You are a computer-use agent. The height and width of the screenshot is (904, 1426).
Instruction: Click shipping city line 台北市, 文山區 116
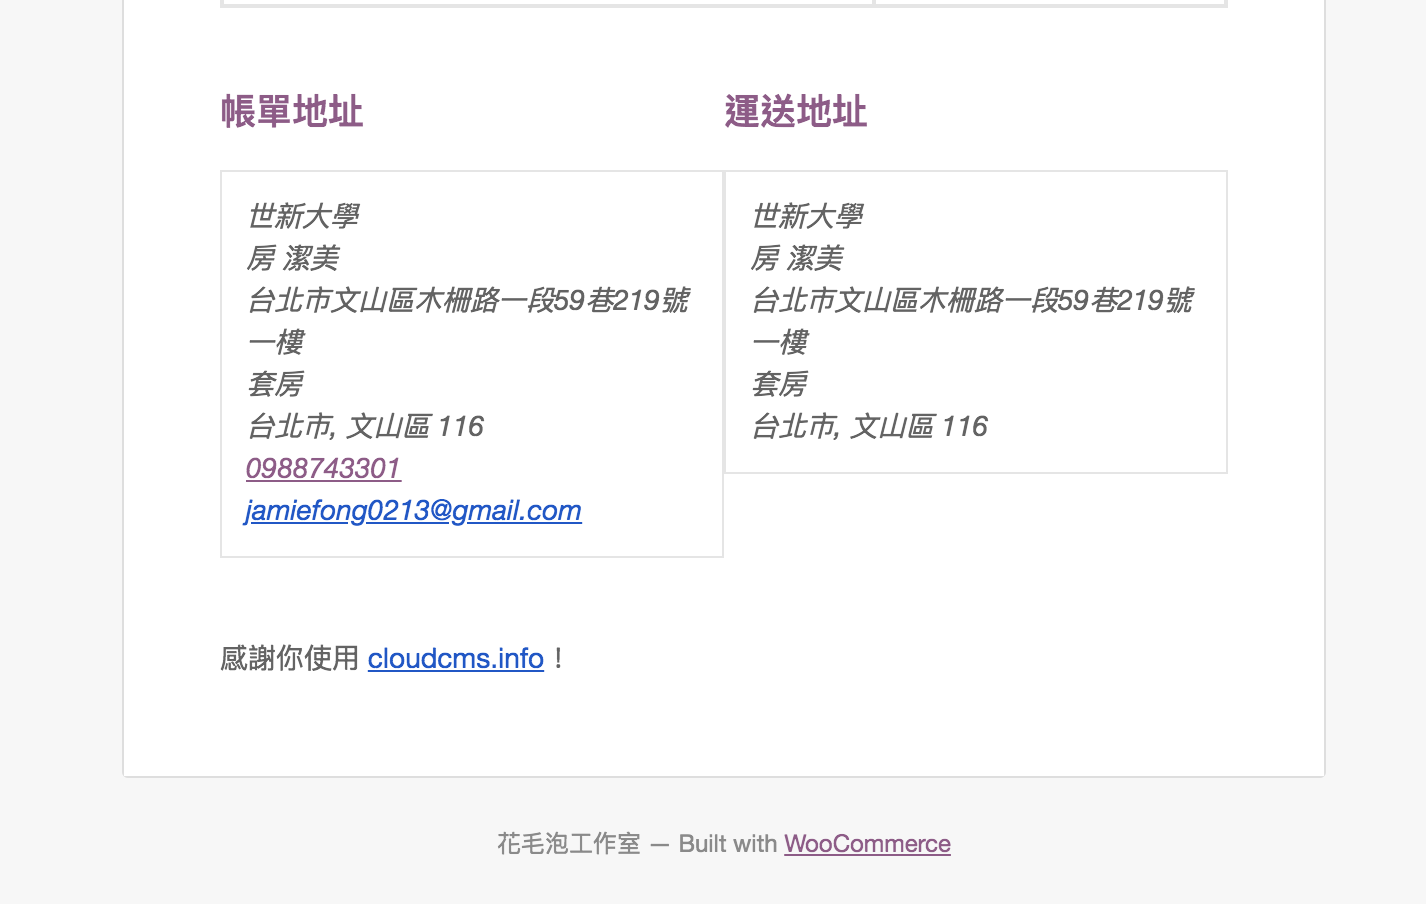869,426
